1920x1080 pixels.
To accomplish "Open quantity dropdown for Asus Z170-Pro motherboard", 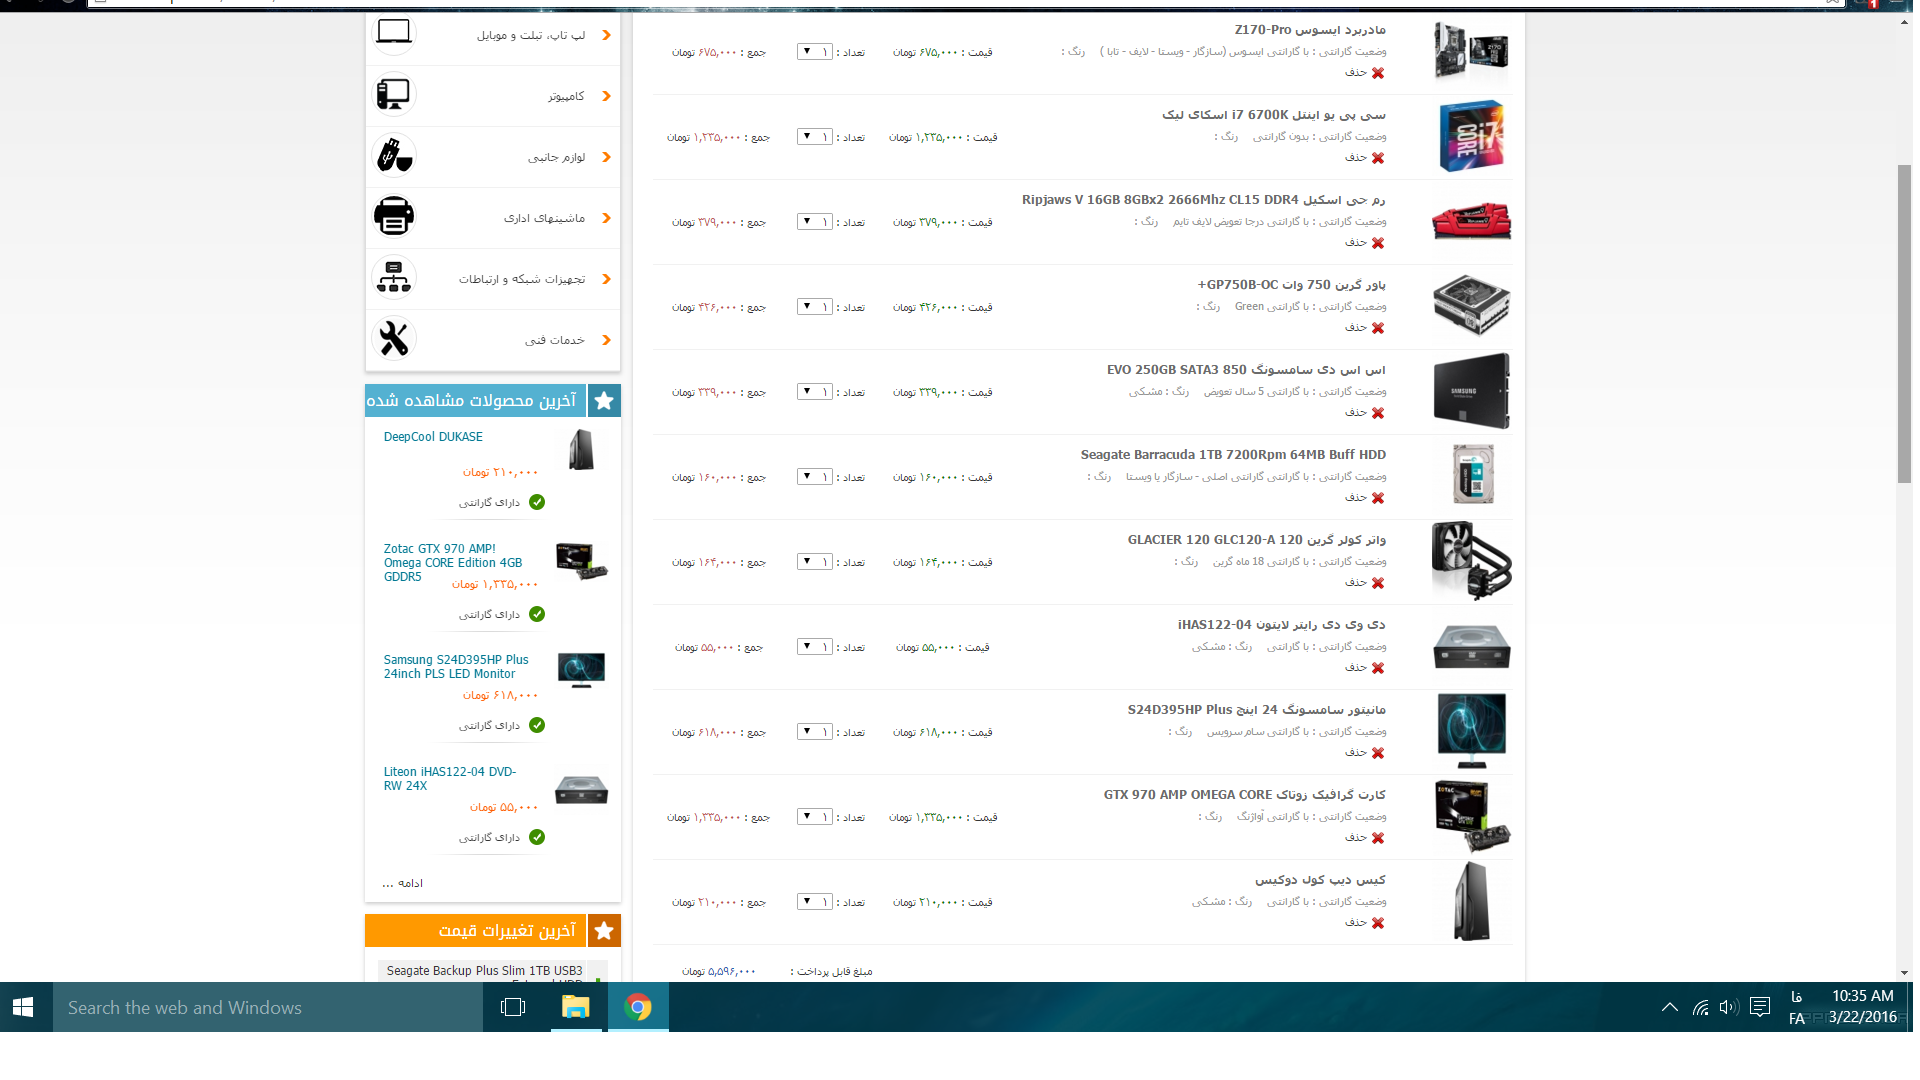I will [815, 52].
